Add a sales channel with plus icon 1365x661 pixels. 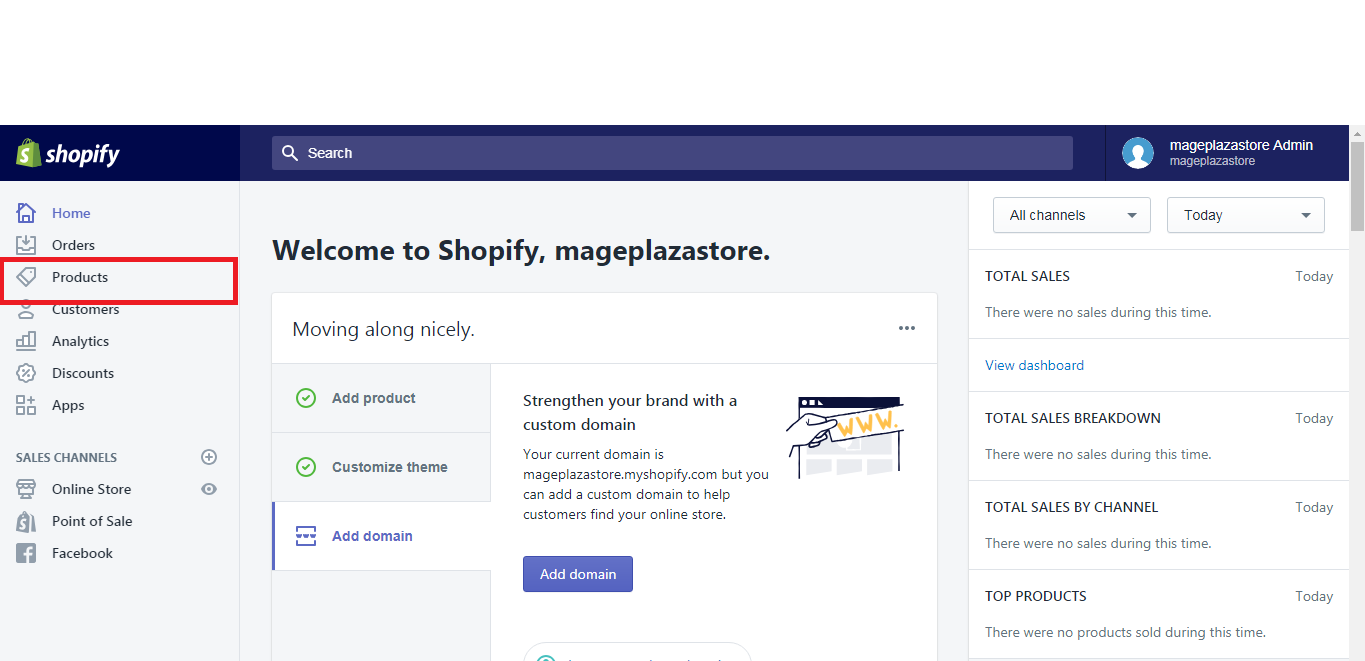[209, 457]
